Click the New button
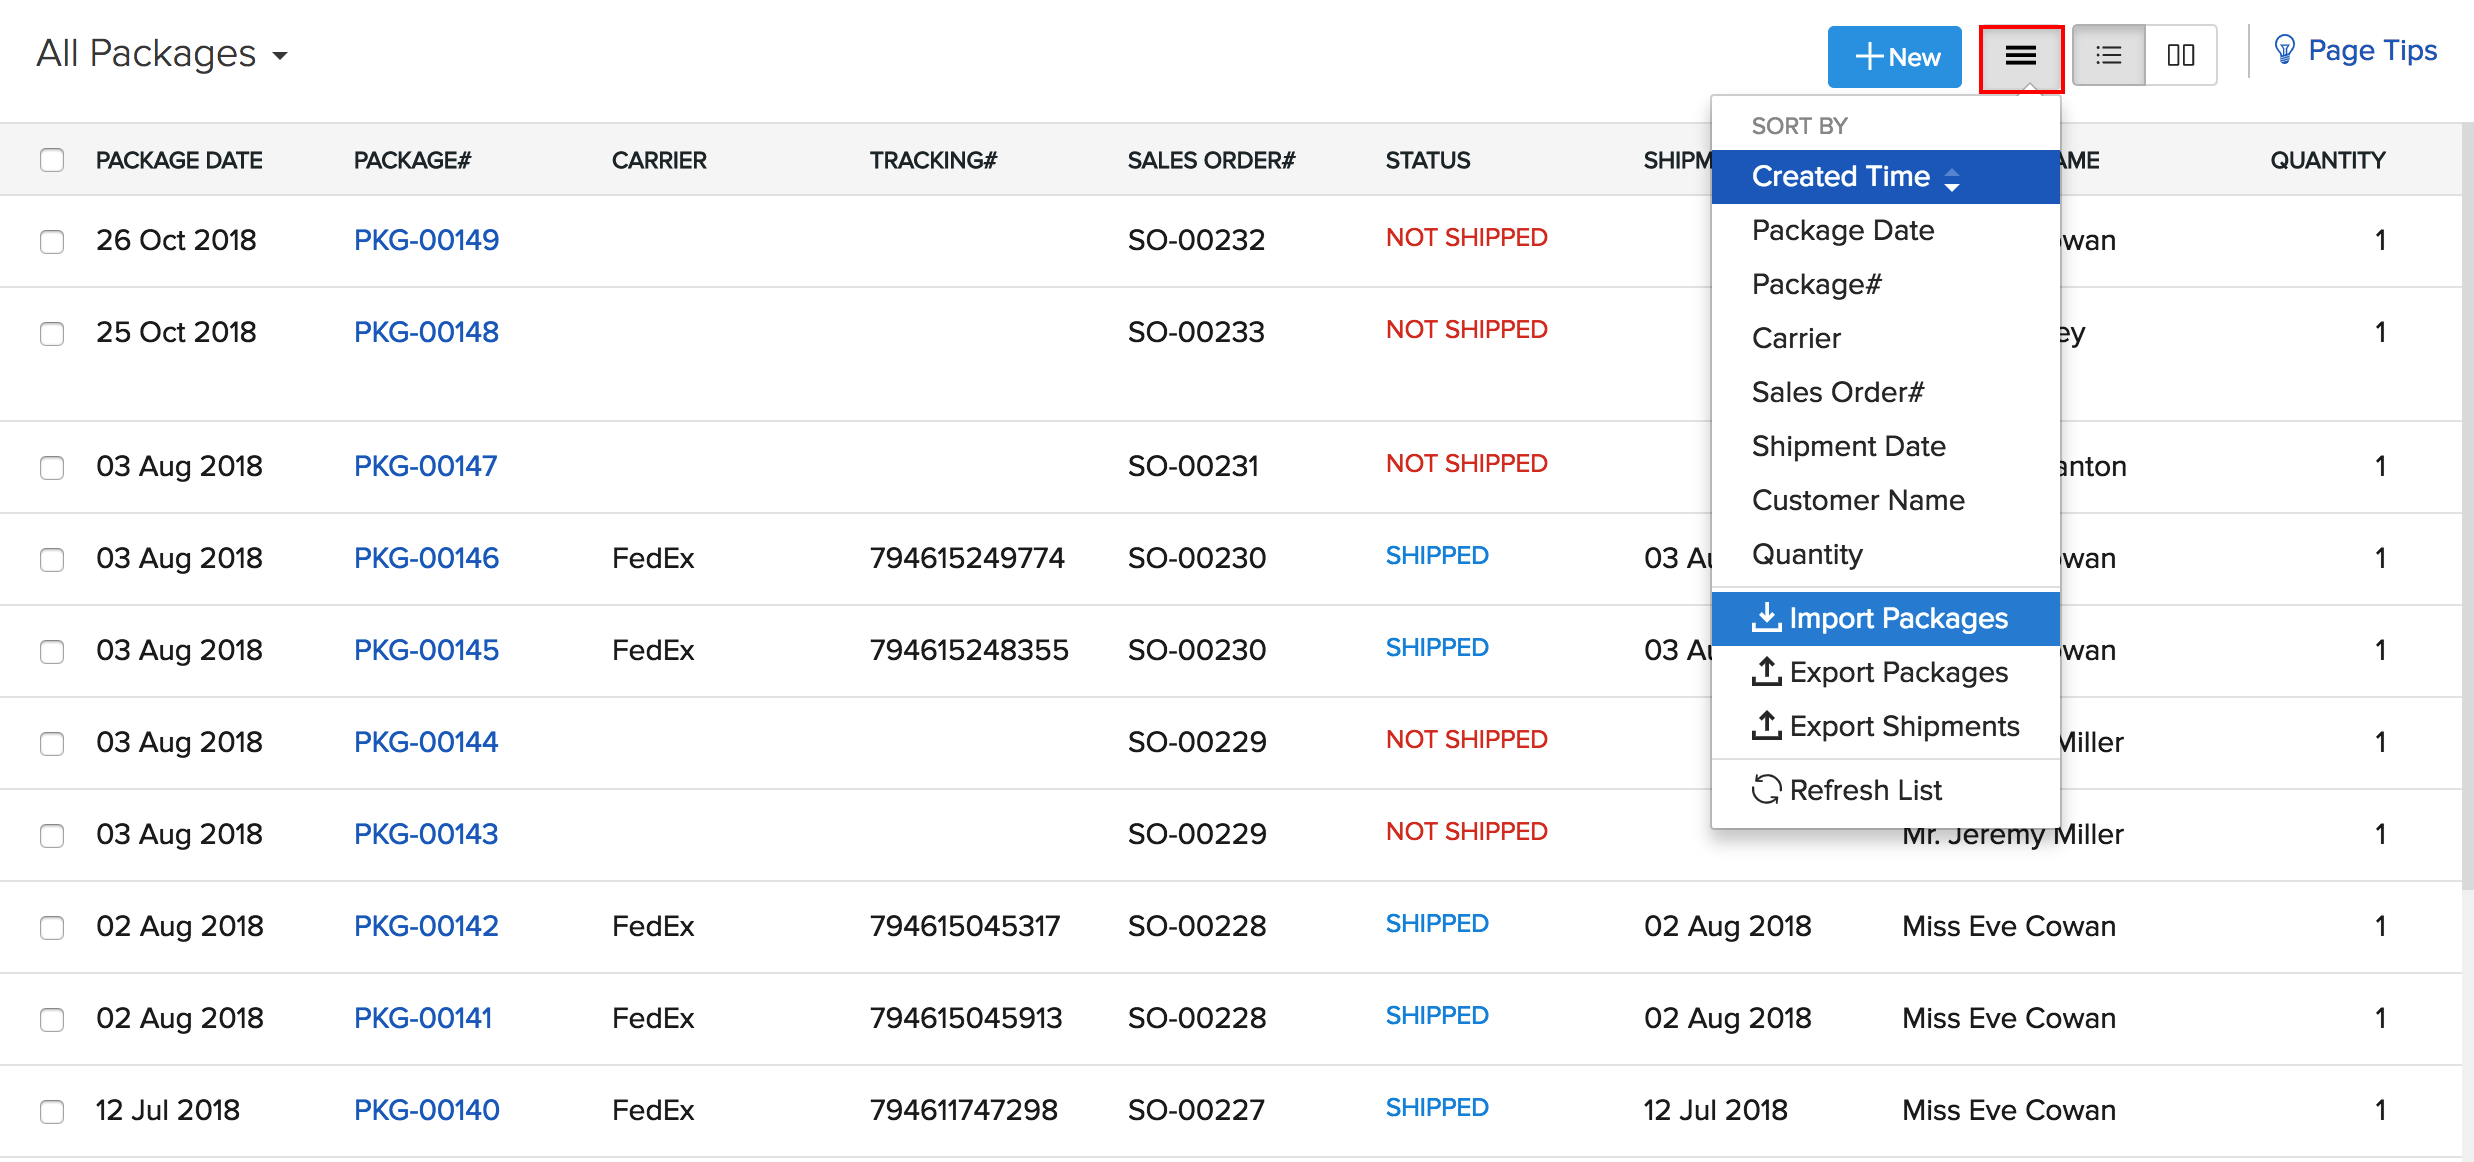This screenshot has height=1162, width=2474. pos(1893,56)
